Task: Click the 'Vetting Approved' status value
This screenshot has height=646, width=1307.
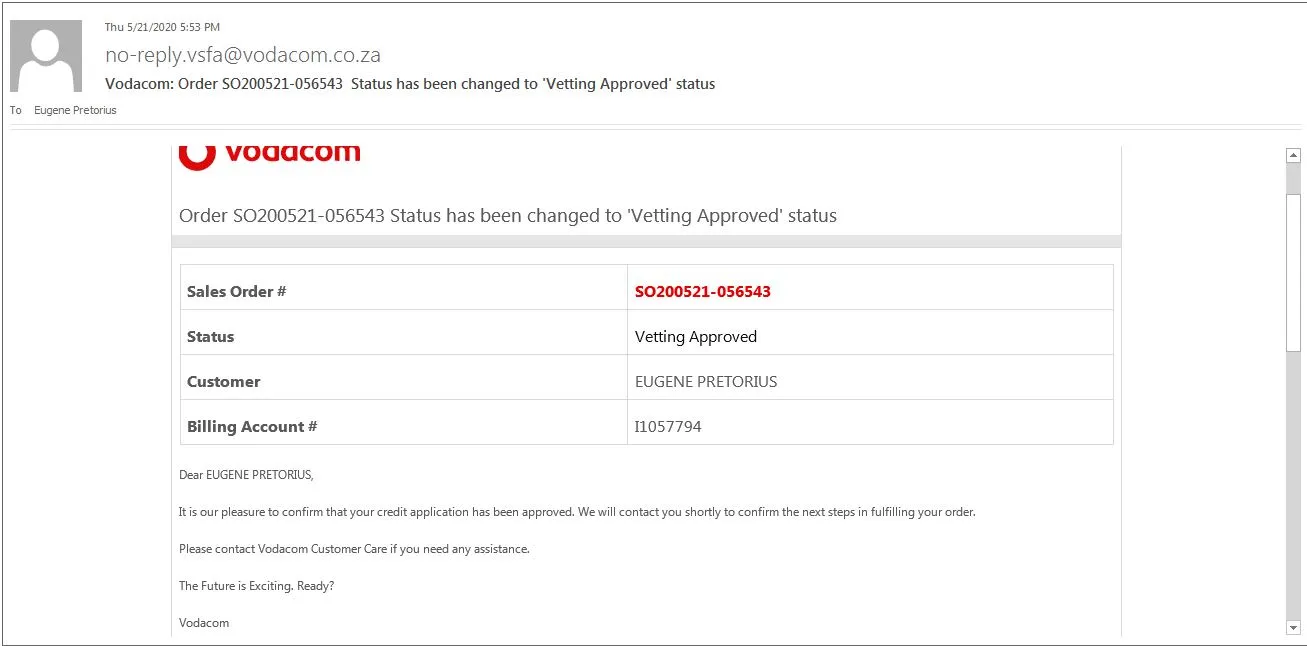Action: [696, 337]
